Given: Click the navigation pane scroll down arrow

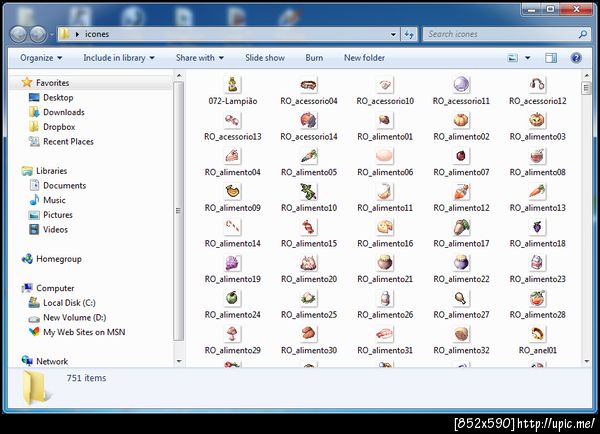Looking at the screenshot, I should [179, 361].
